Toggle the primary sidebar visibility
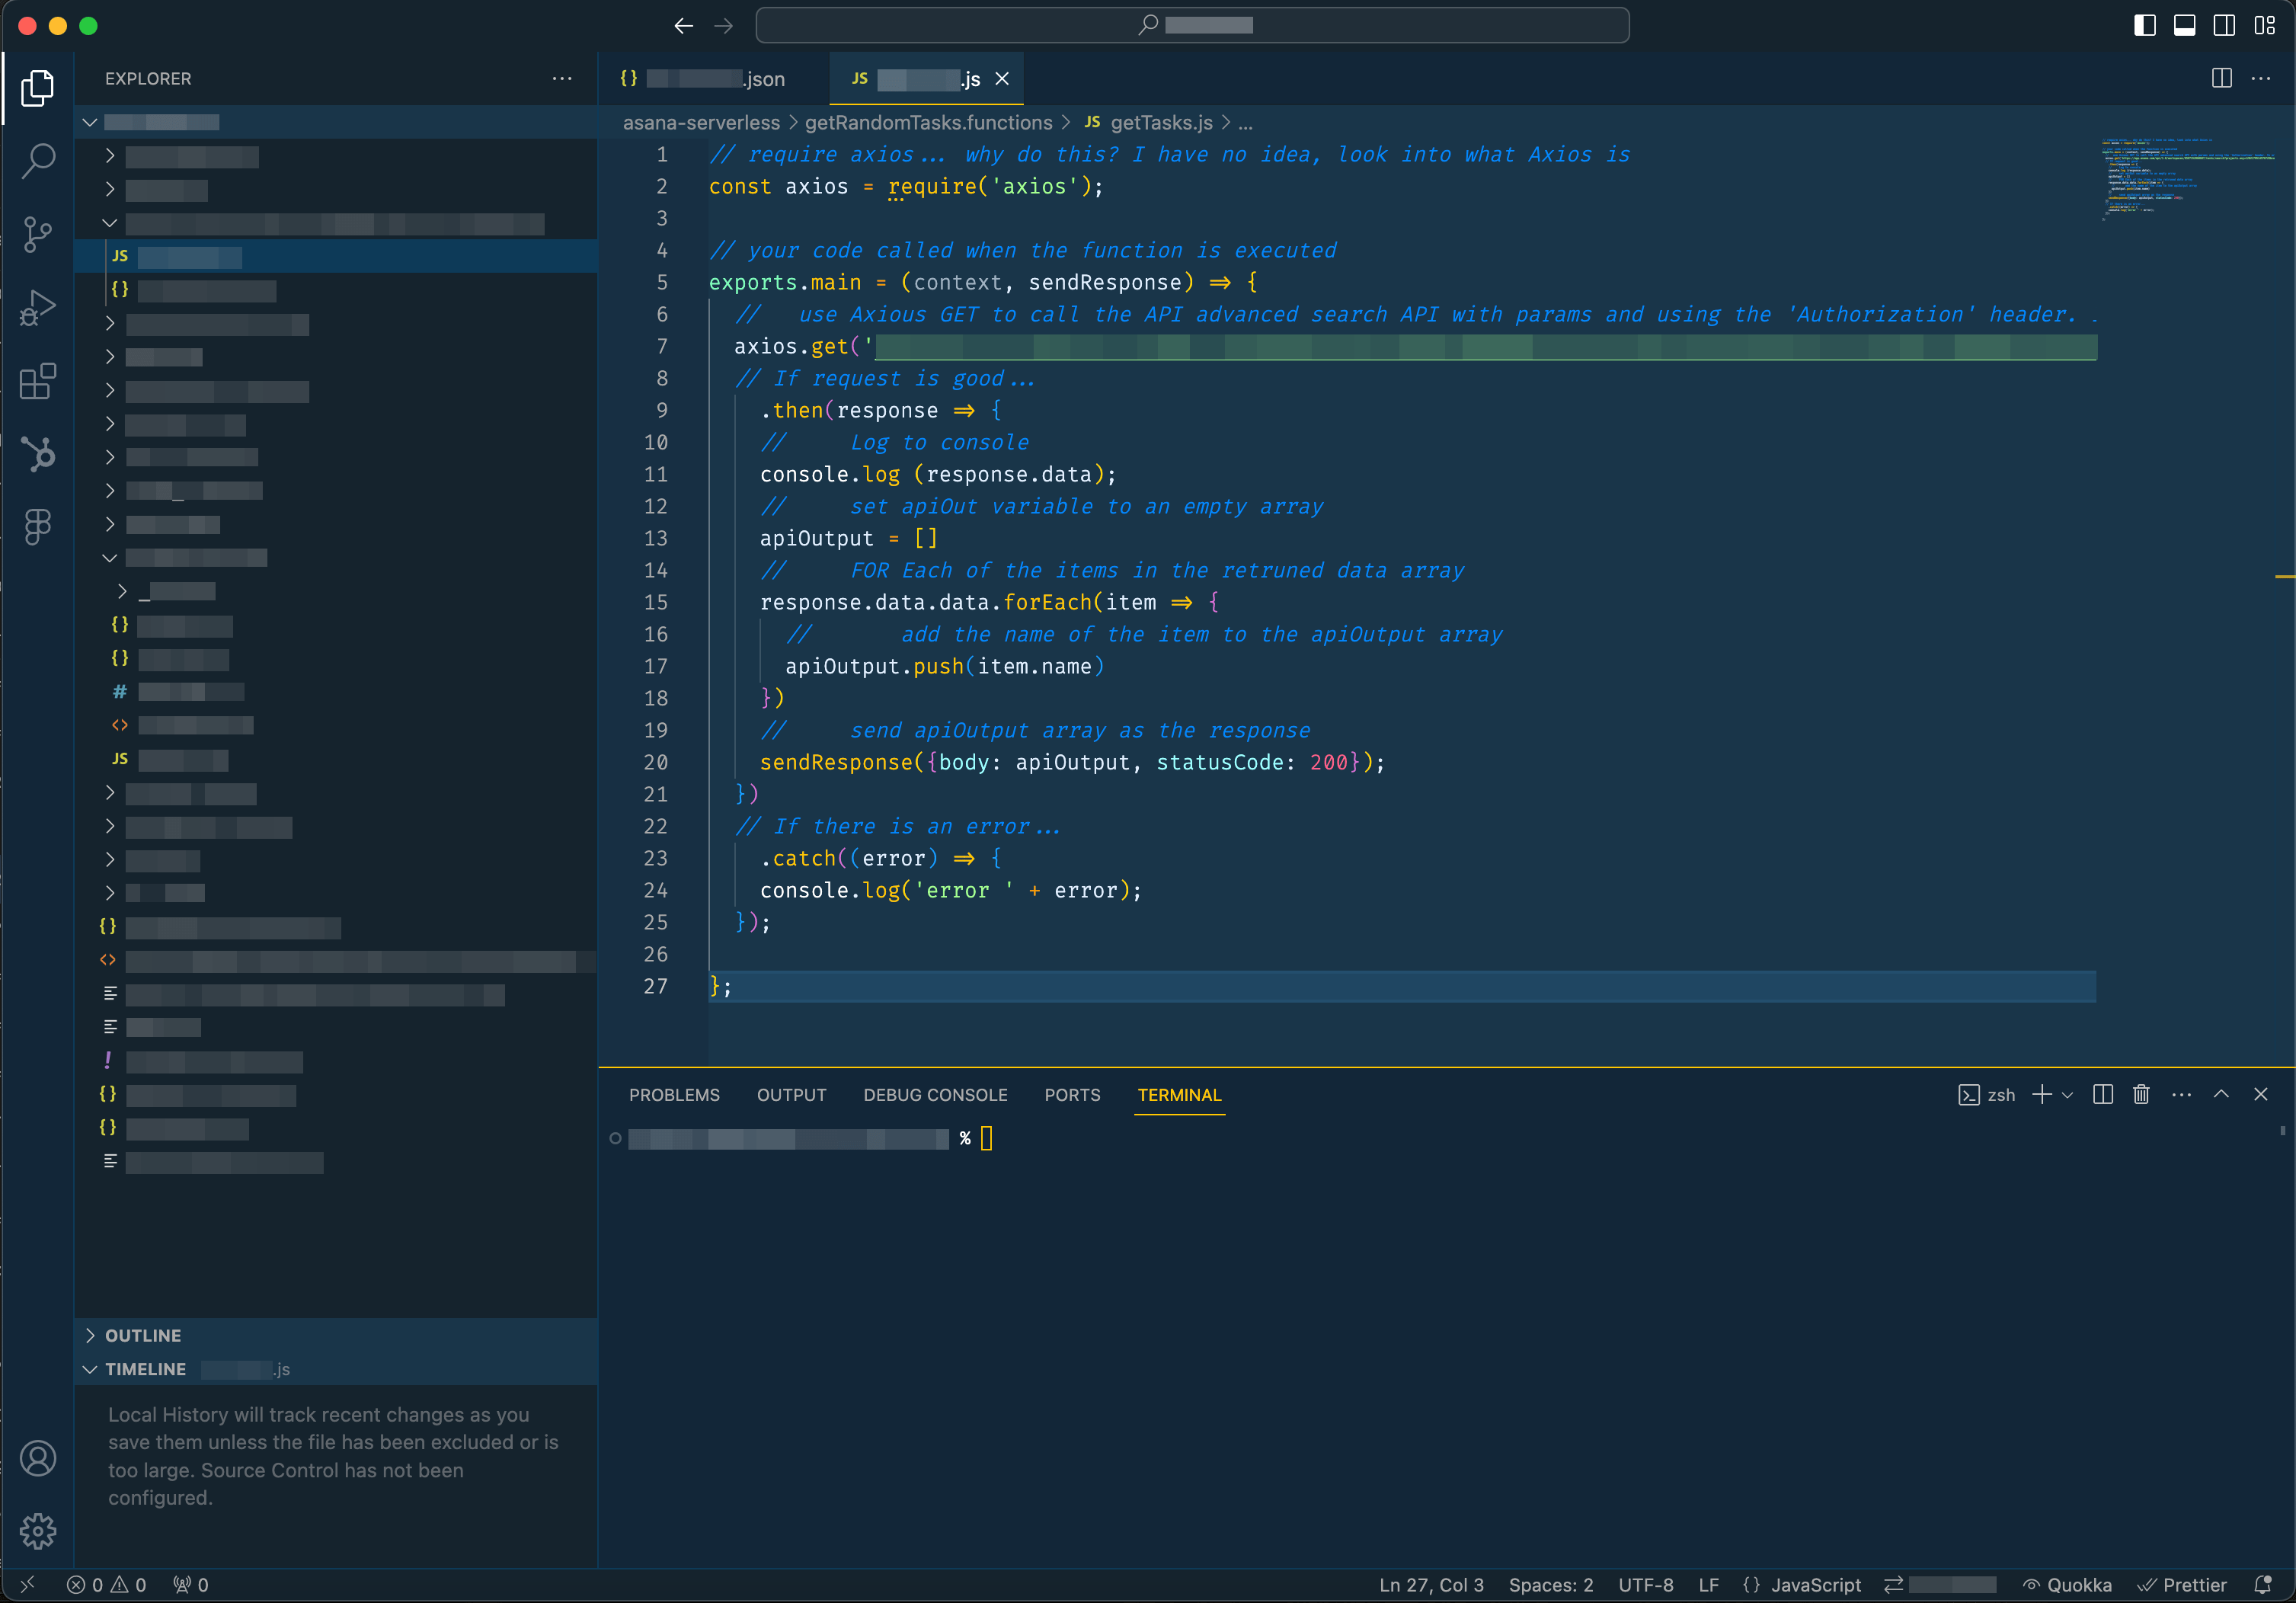 (x=2144, y=25)
